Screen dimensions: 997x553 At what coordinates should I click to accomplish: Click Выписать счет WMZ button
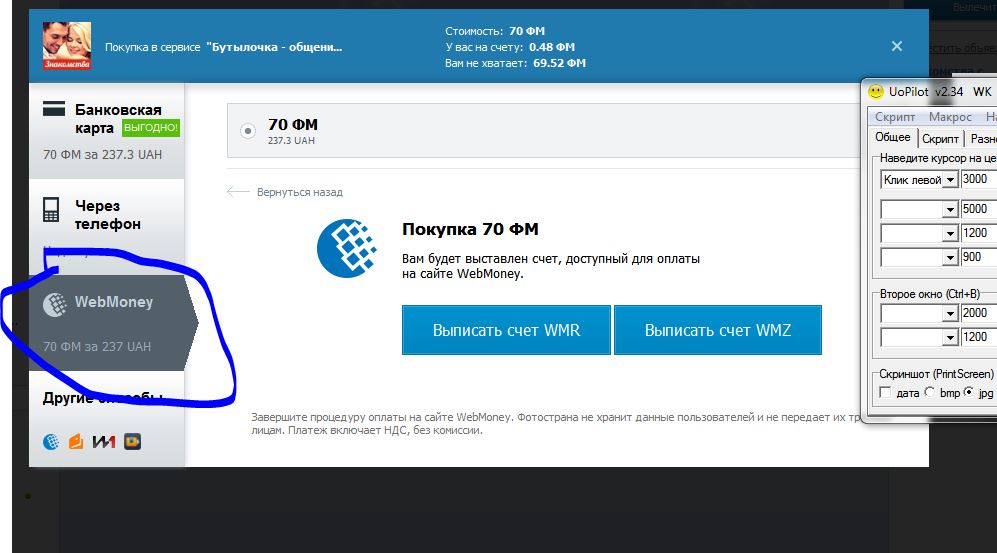[x=718, y=330]
